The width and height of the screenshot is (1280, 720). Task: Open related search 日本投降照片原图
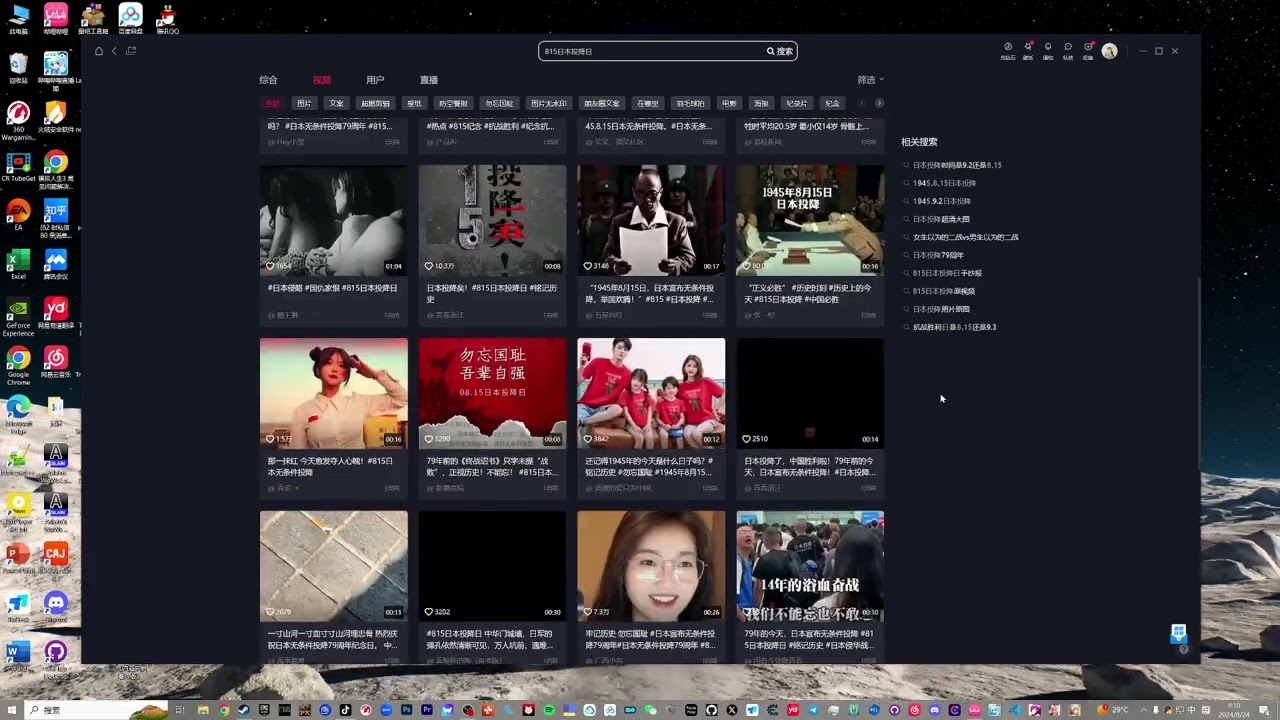941,309
